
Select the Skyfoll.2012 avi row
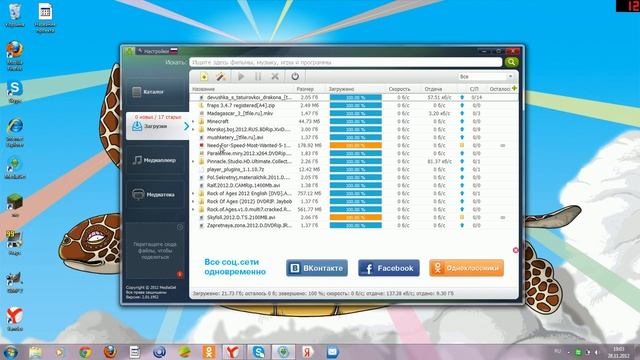[353, 217]
